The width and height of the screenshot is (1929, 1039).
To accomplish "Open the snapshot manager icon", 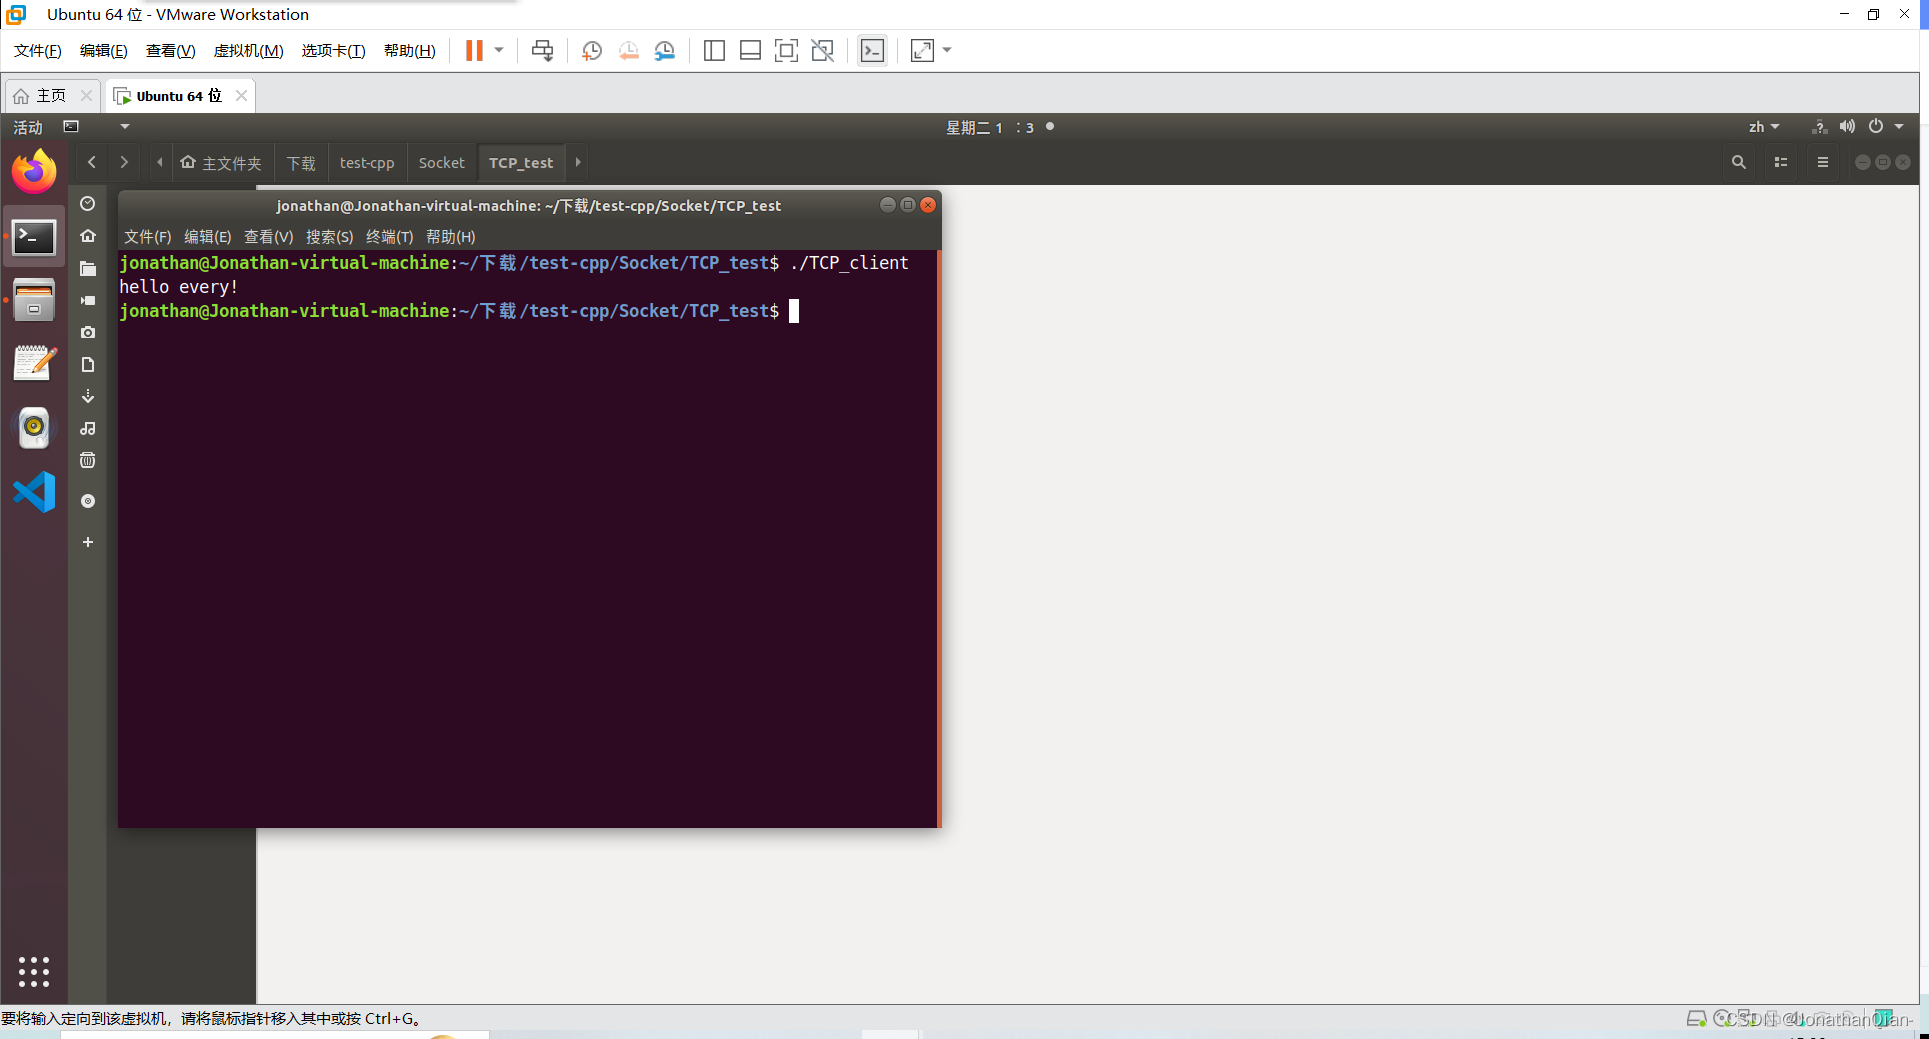I will point(665,51).
